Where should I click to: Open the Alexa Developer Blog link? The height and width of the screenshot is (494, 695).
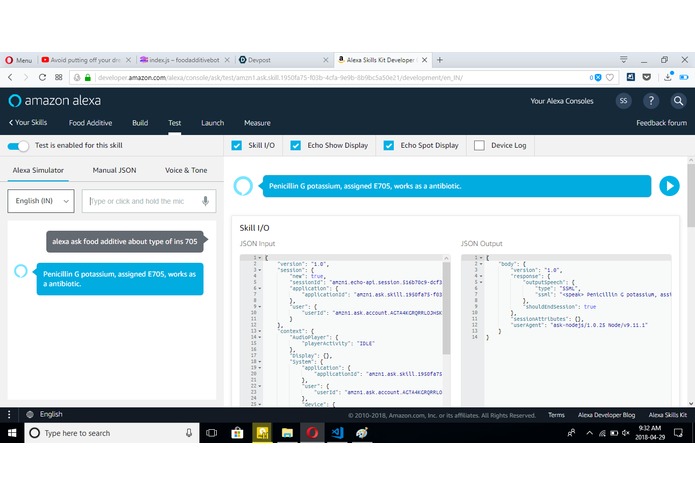[x=606, y=415]
